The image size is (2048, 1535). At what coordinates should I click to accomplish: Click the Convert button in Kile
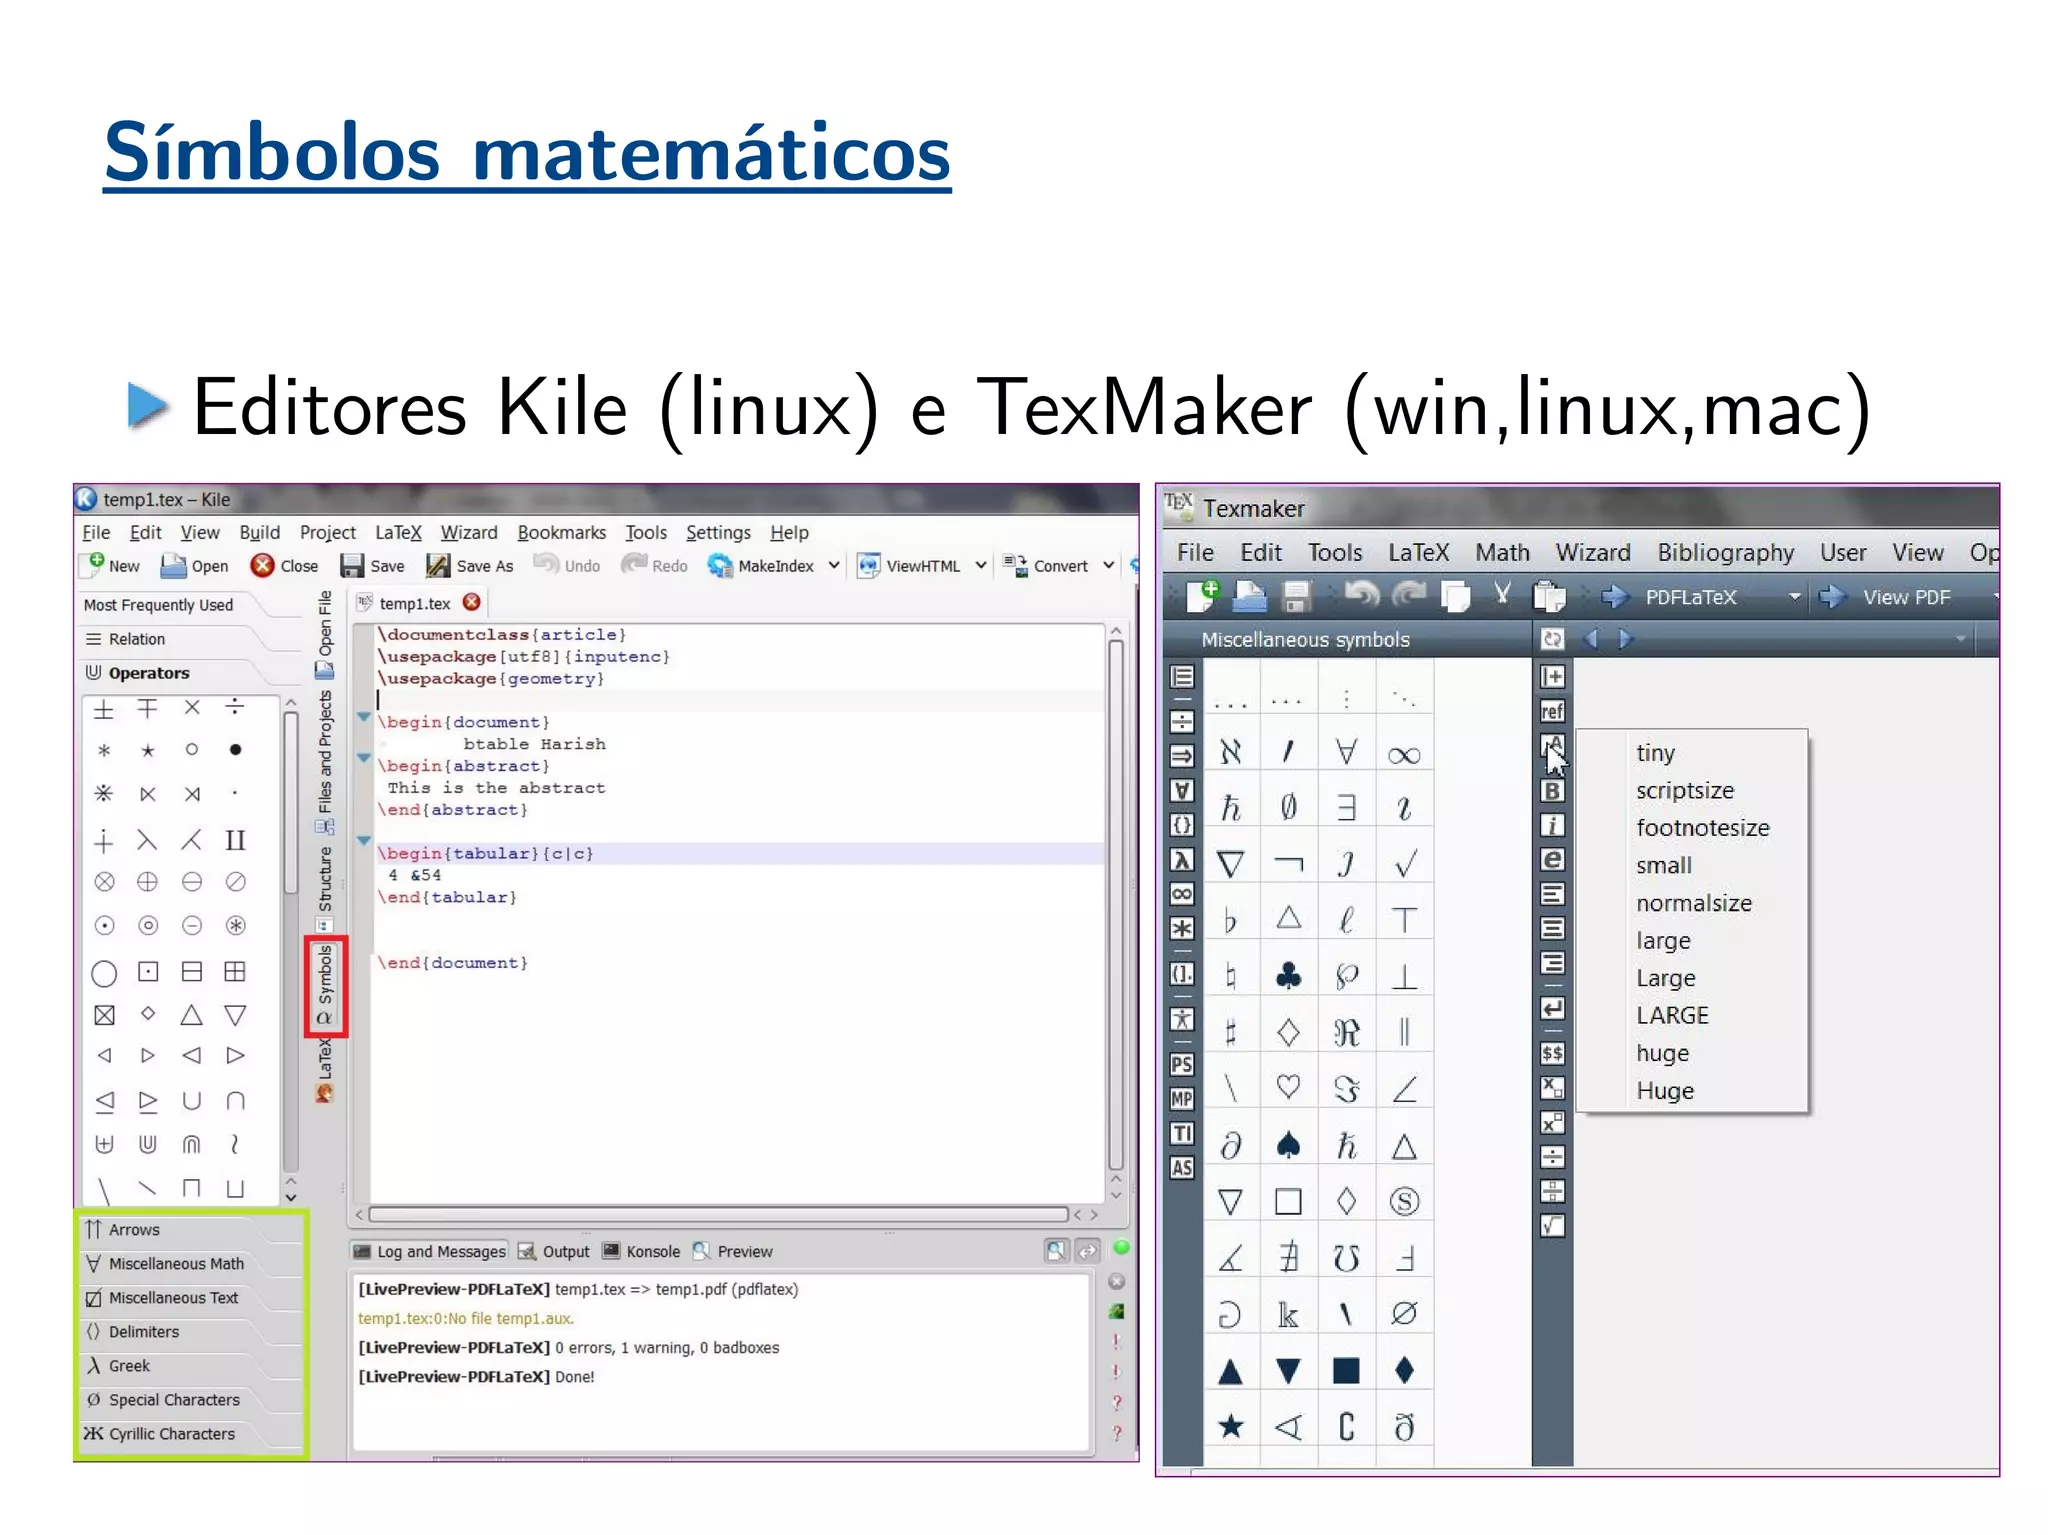coord(1046,566)
